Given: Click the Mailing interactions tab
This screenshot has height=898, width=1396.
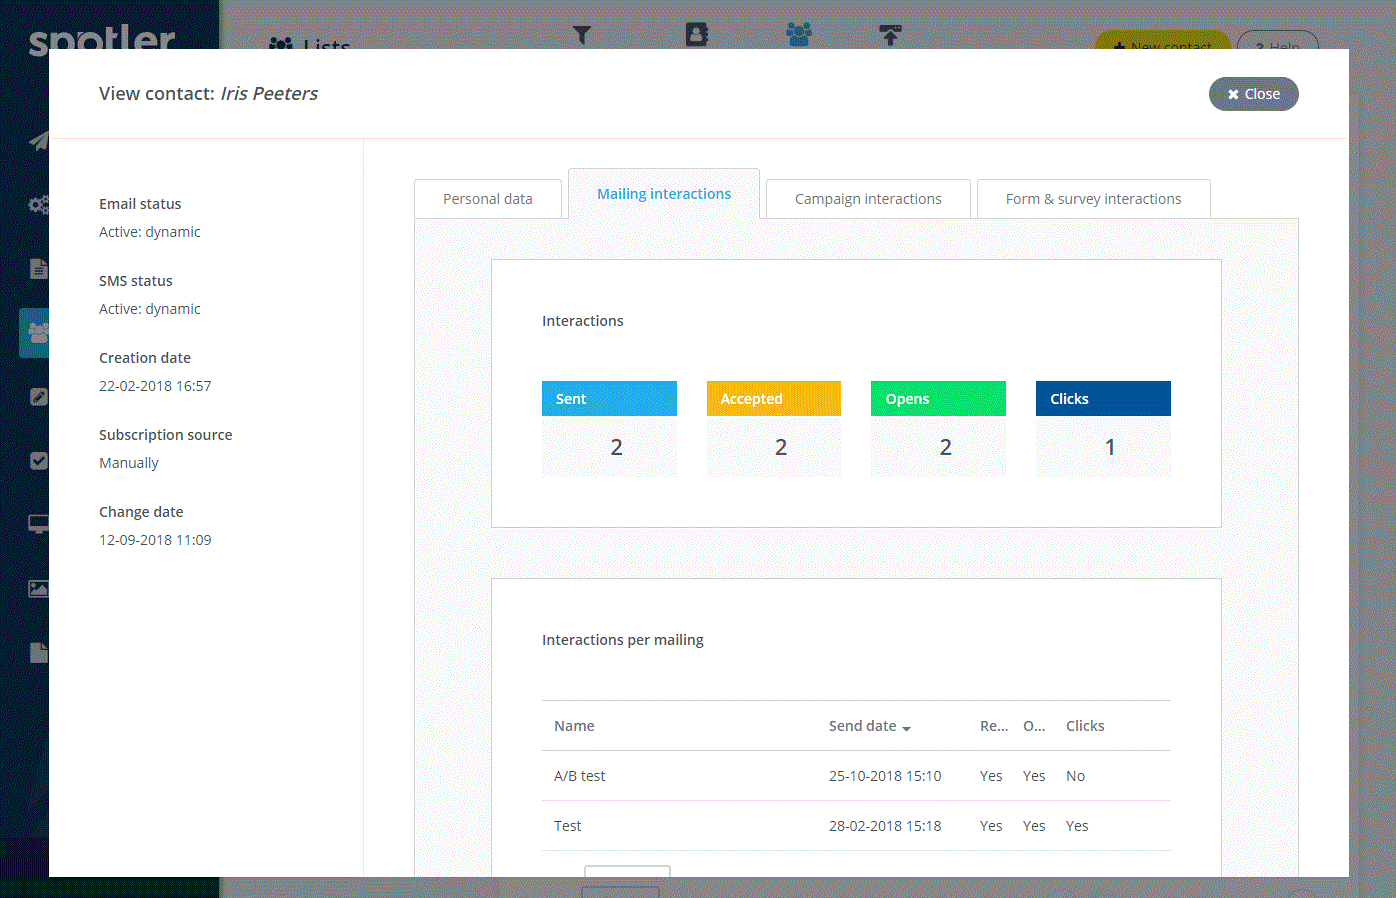Looking at the screenshot, I should tap(664, 194).
